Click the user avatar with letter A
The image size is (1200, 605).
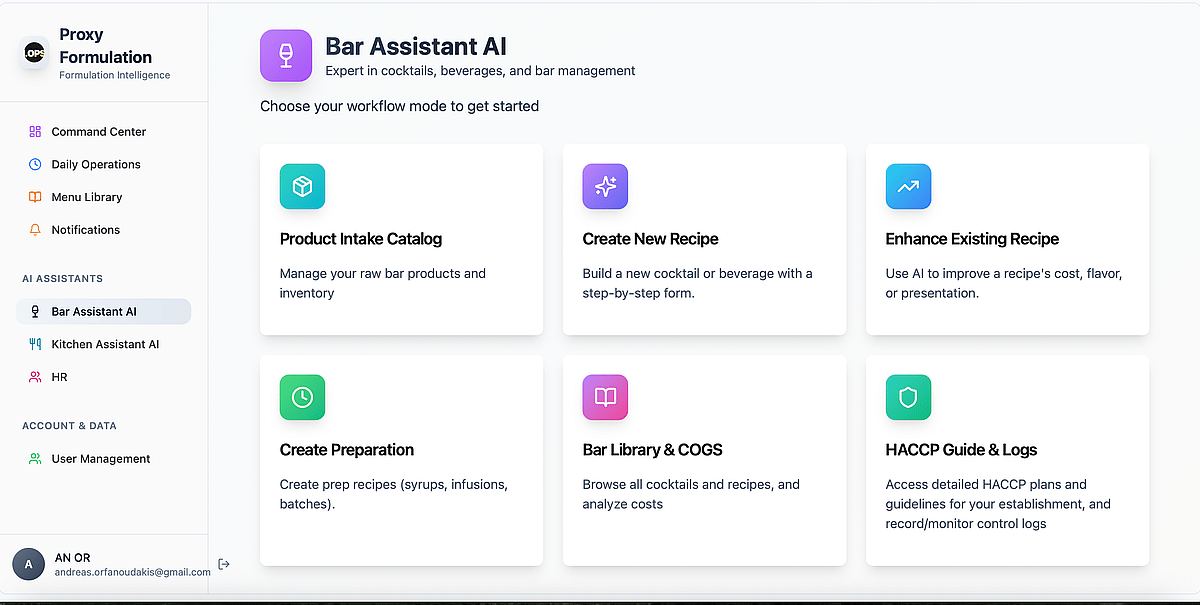tap(28, 564)
